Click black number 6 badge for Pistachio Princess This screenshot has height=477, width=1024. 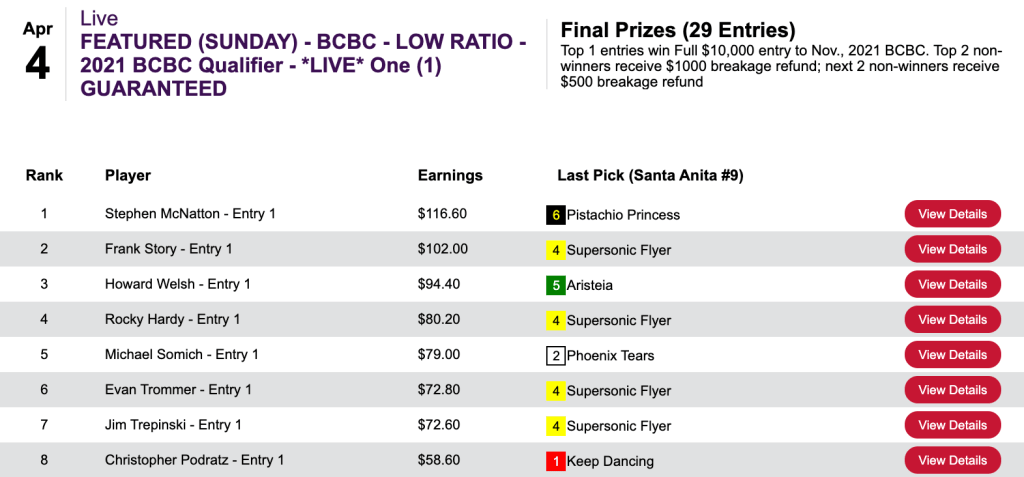555,215
